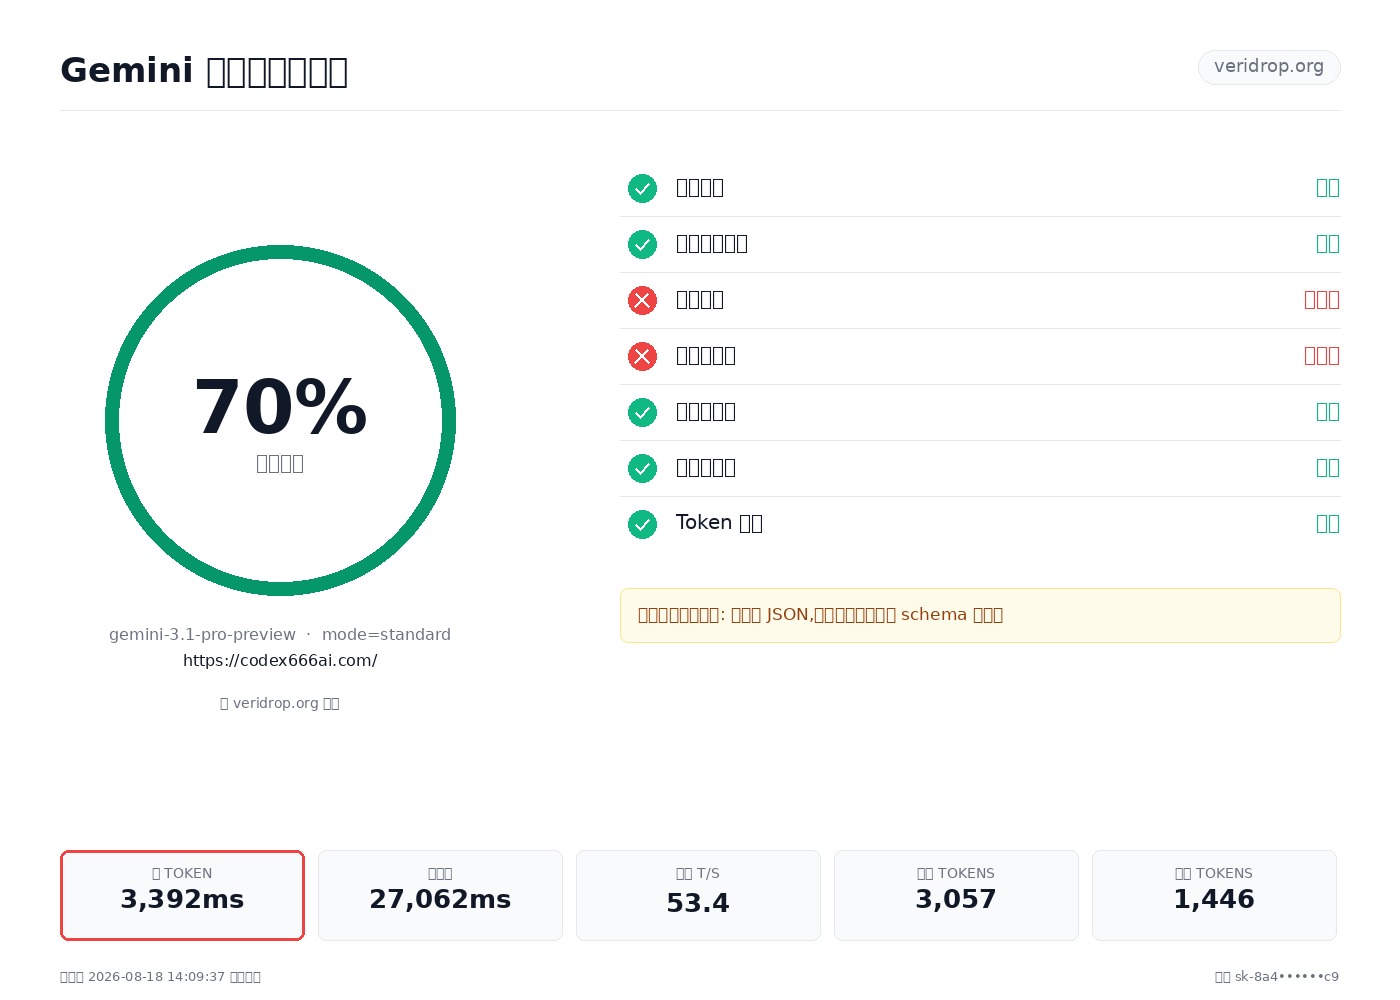Click the green check icon beside the Token row
Image resolution: width=1400 pixels, height=1000 pixels.
click(x=642, y=524)
